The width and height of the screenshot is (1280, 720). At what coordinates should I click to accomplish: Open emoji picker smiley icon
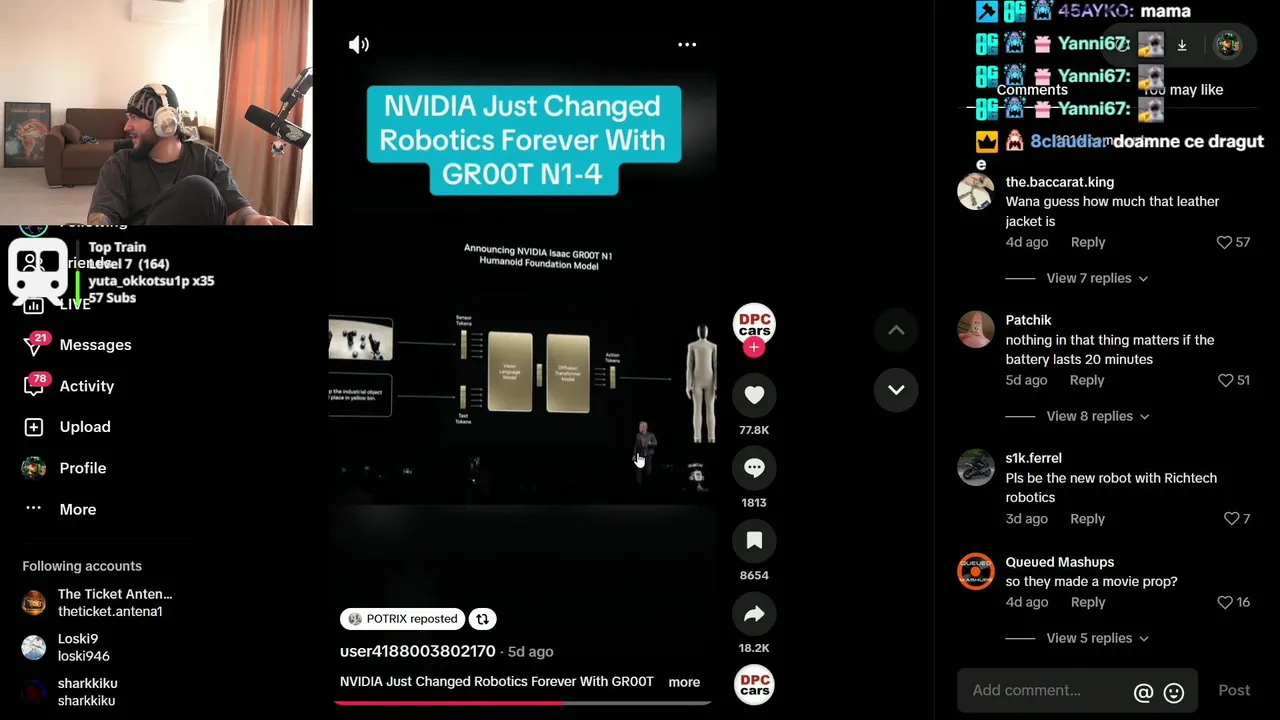point(1174,692)
